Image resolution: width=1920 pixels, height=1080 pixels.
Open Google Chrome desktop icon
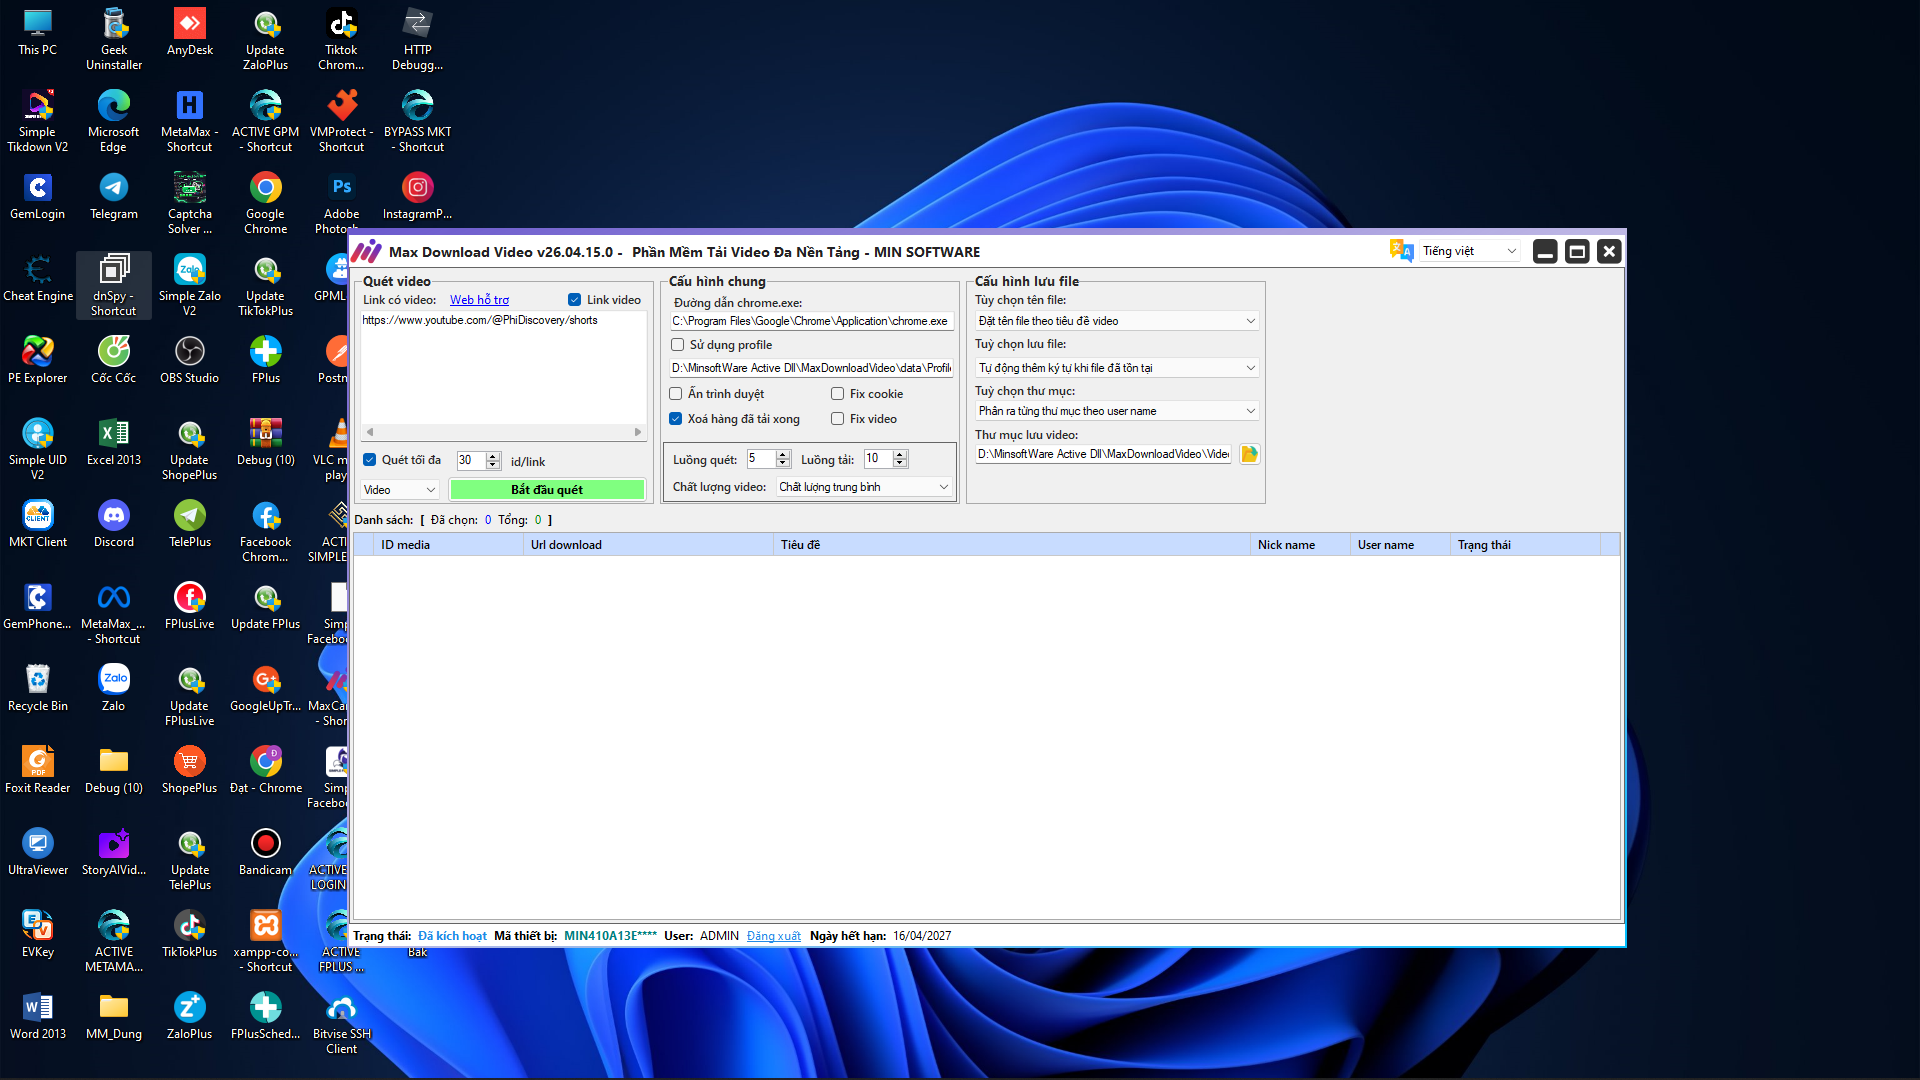coord(266,204)
